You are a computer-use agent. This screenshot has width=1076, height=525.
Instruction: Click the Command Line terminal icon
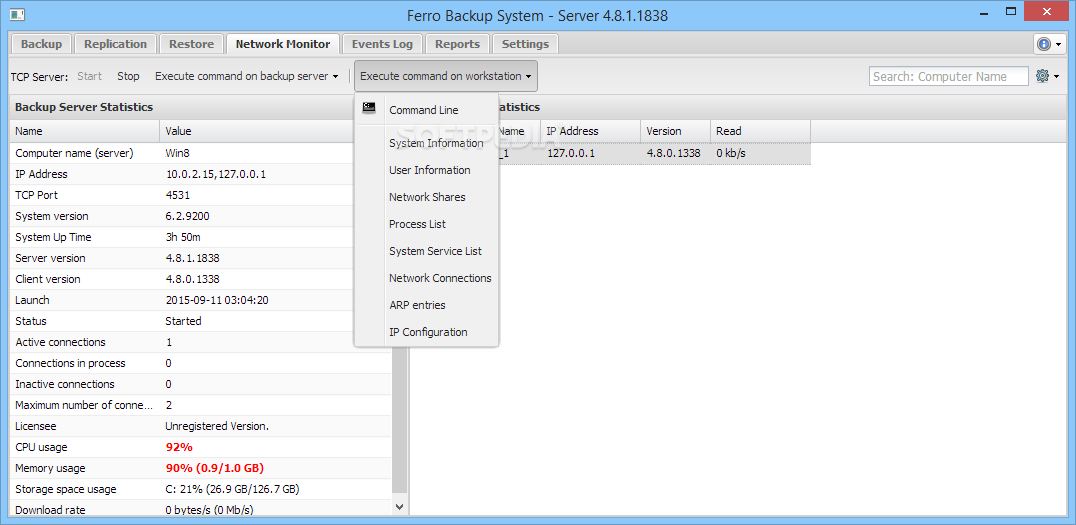pyautogui.click(x=369, y=108)
